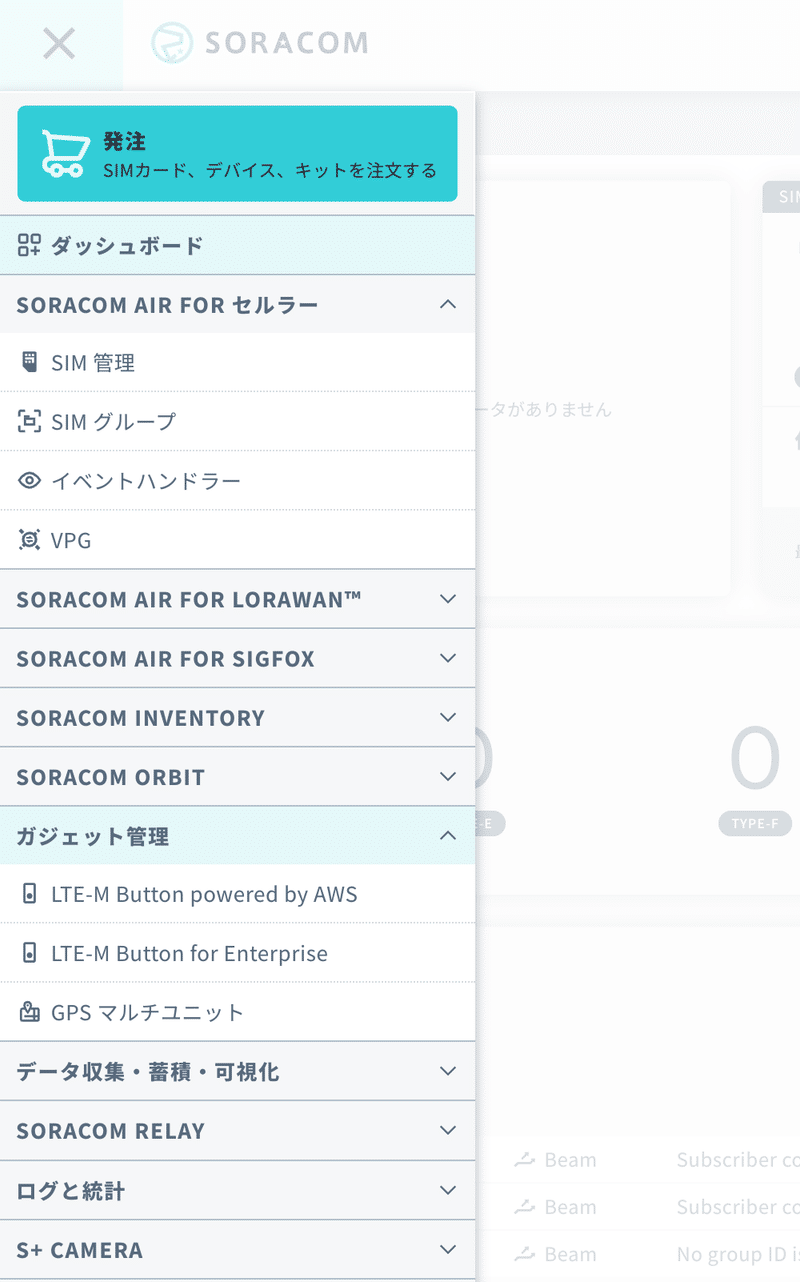Close the side menu with X icon
Viewport: 800px width, 1282px height.
coord(60,44)
